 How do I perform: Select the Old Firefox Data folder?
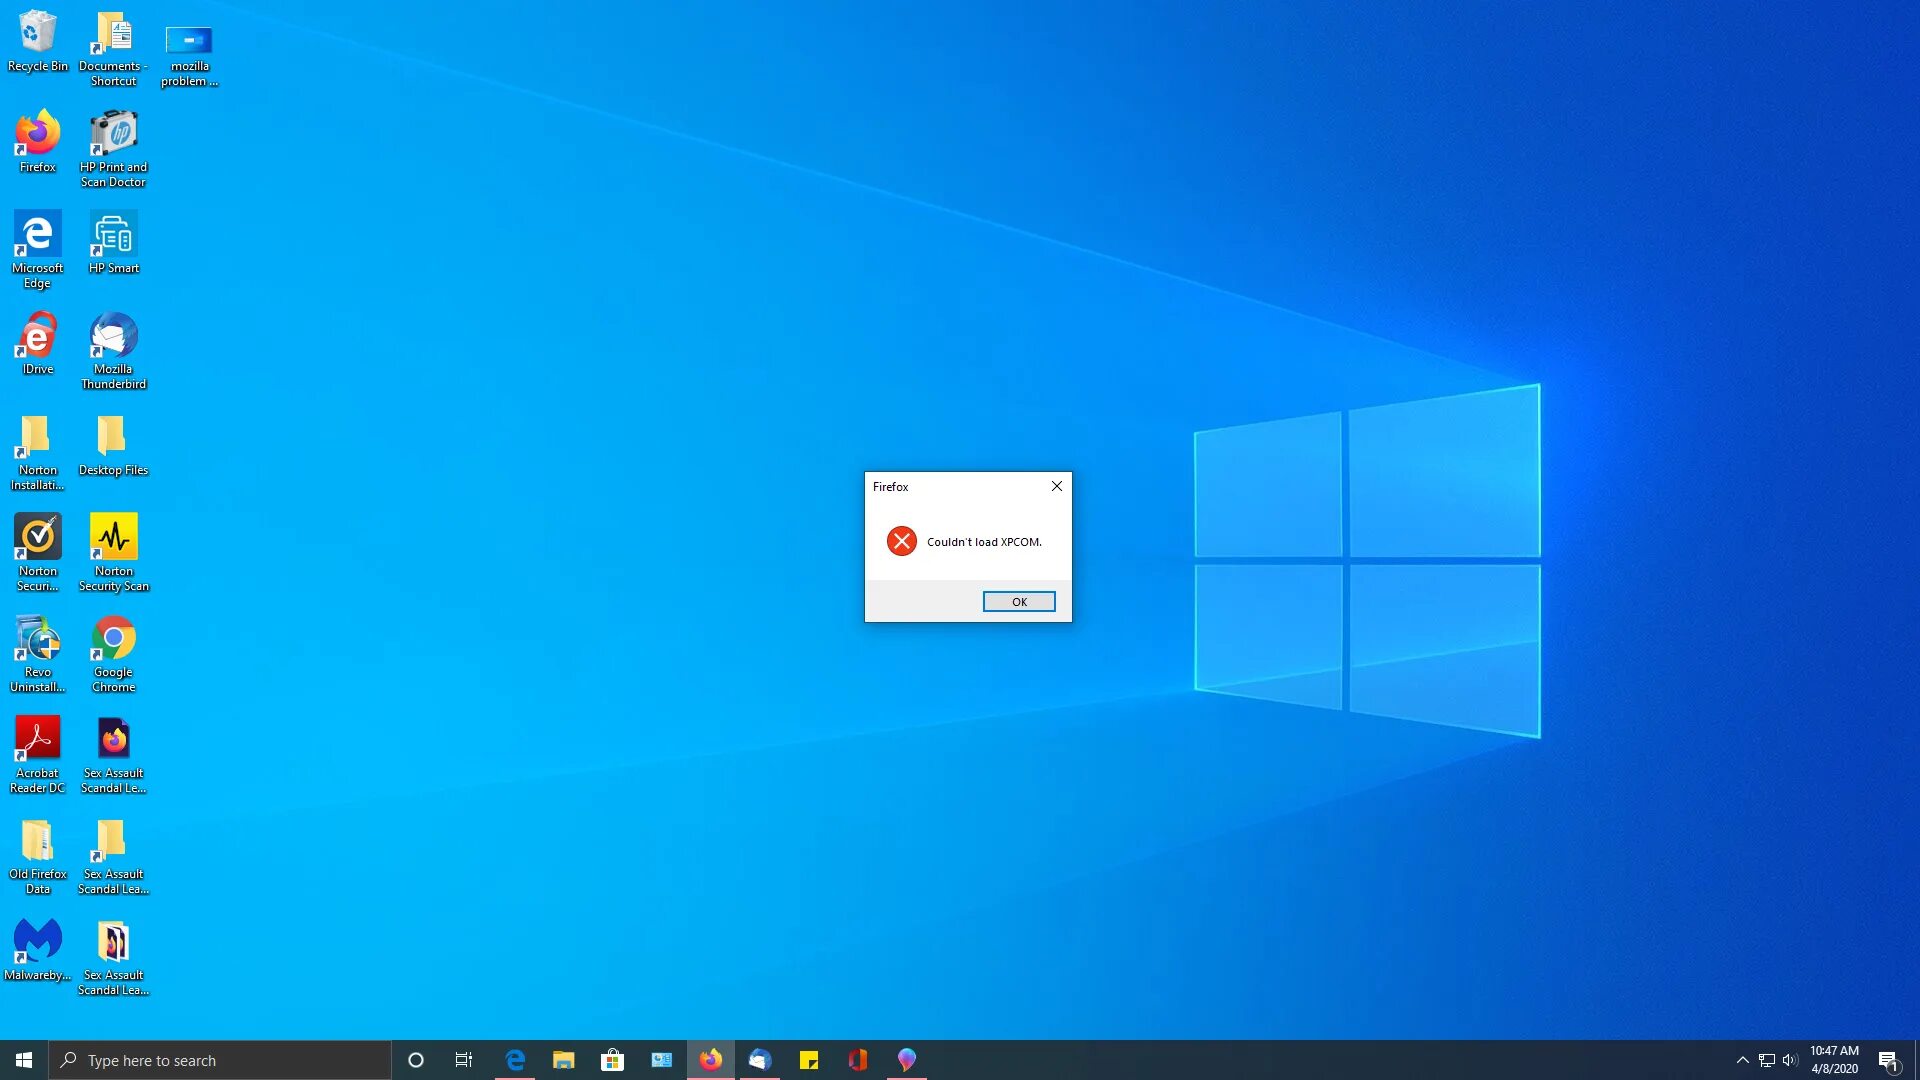(38, 856)
